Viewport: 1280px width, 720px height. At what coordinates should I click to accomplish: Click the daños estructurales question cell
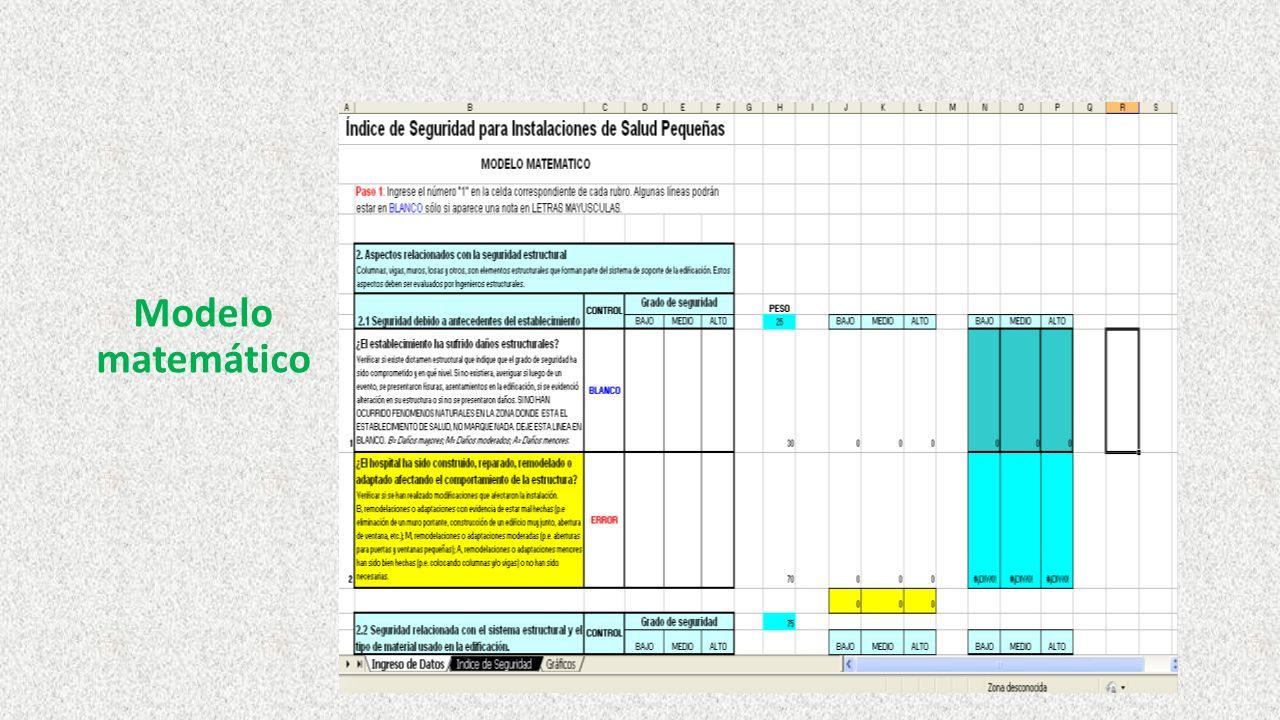(x=469, y=390)
